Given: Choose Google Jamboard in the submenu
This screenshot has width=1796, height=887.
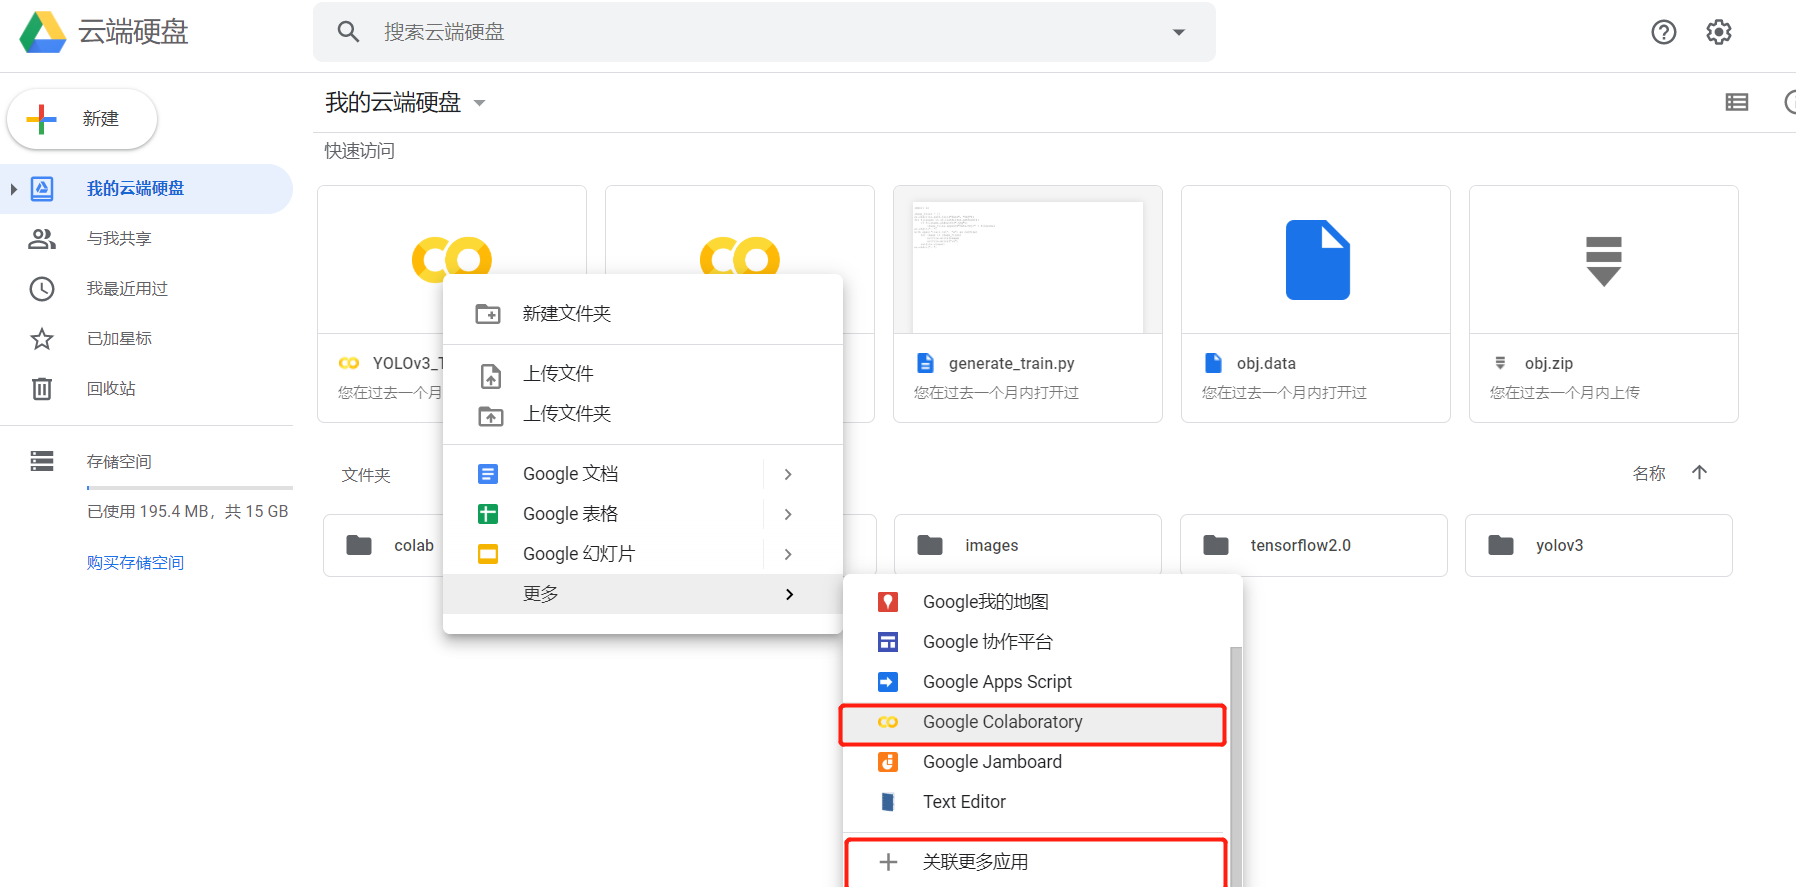Looking at the screenshot, I should pos(1036,762).
